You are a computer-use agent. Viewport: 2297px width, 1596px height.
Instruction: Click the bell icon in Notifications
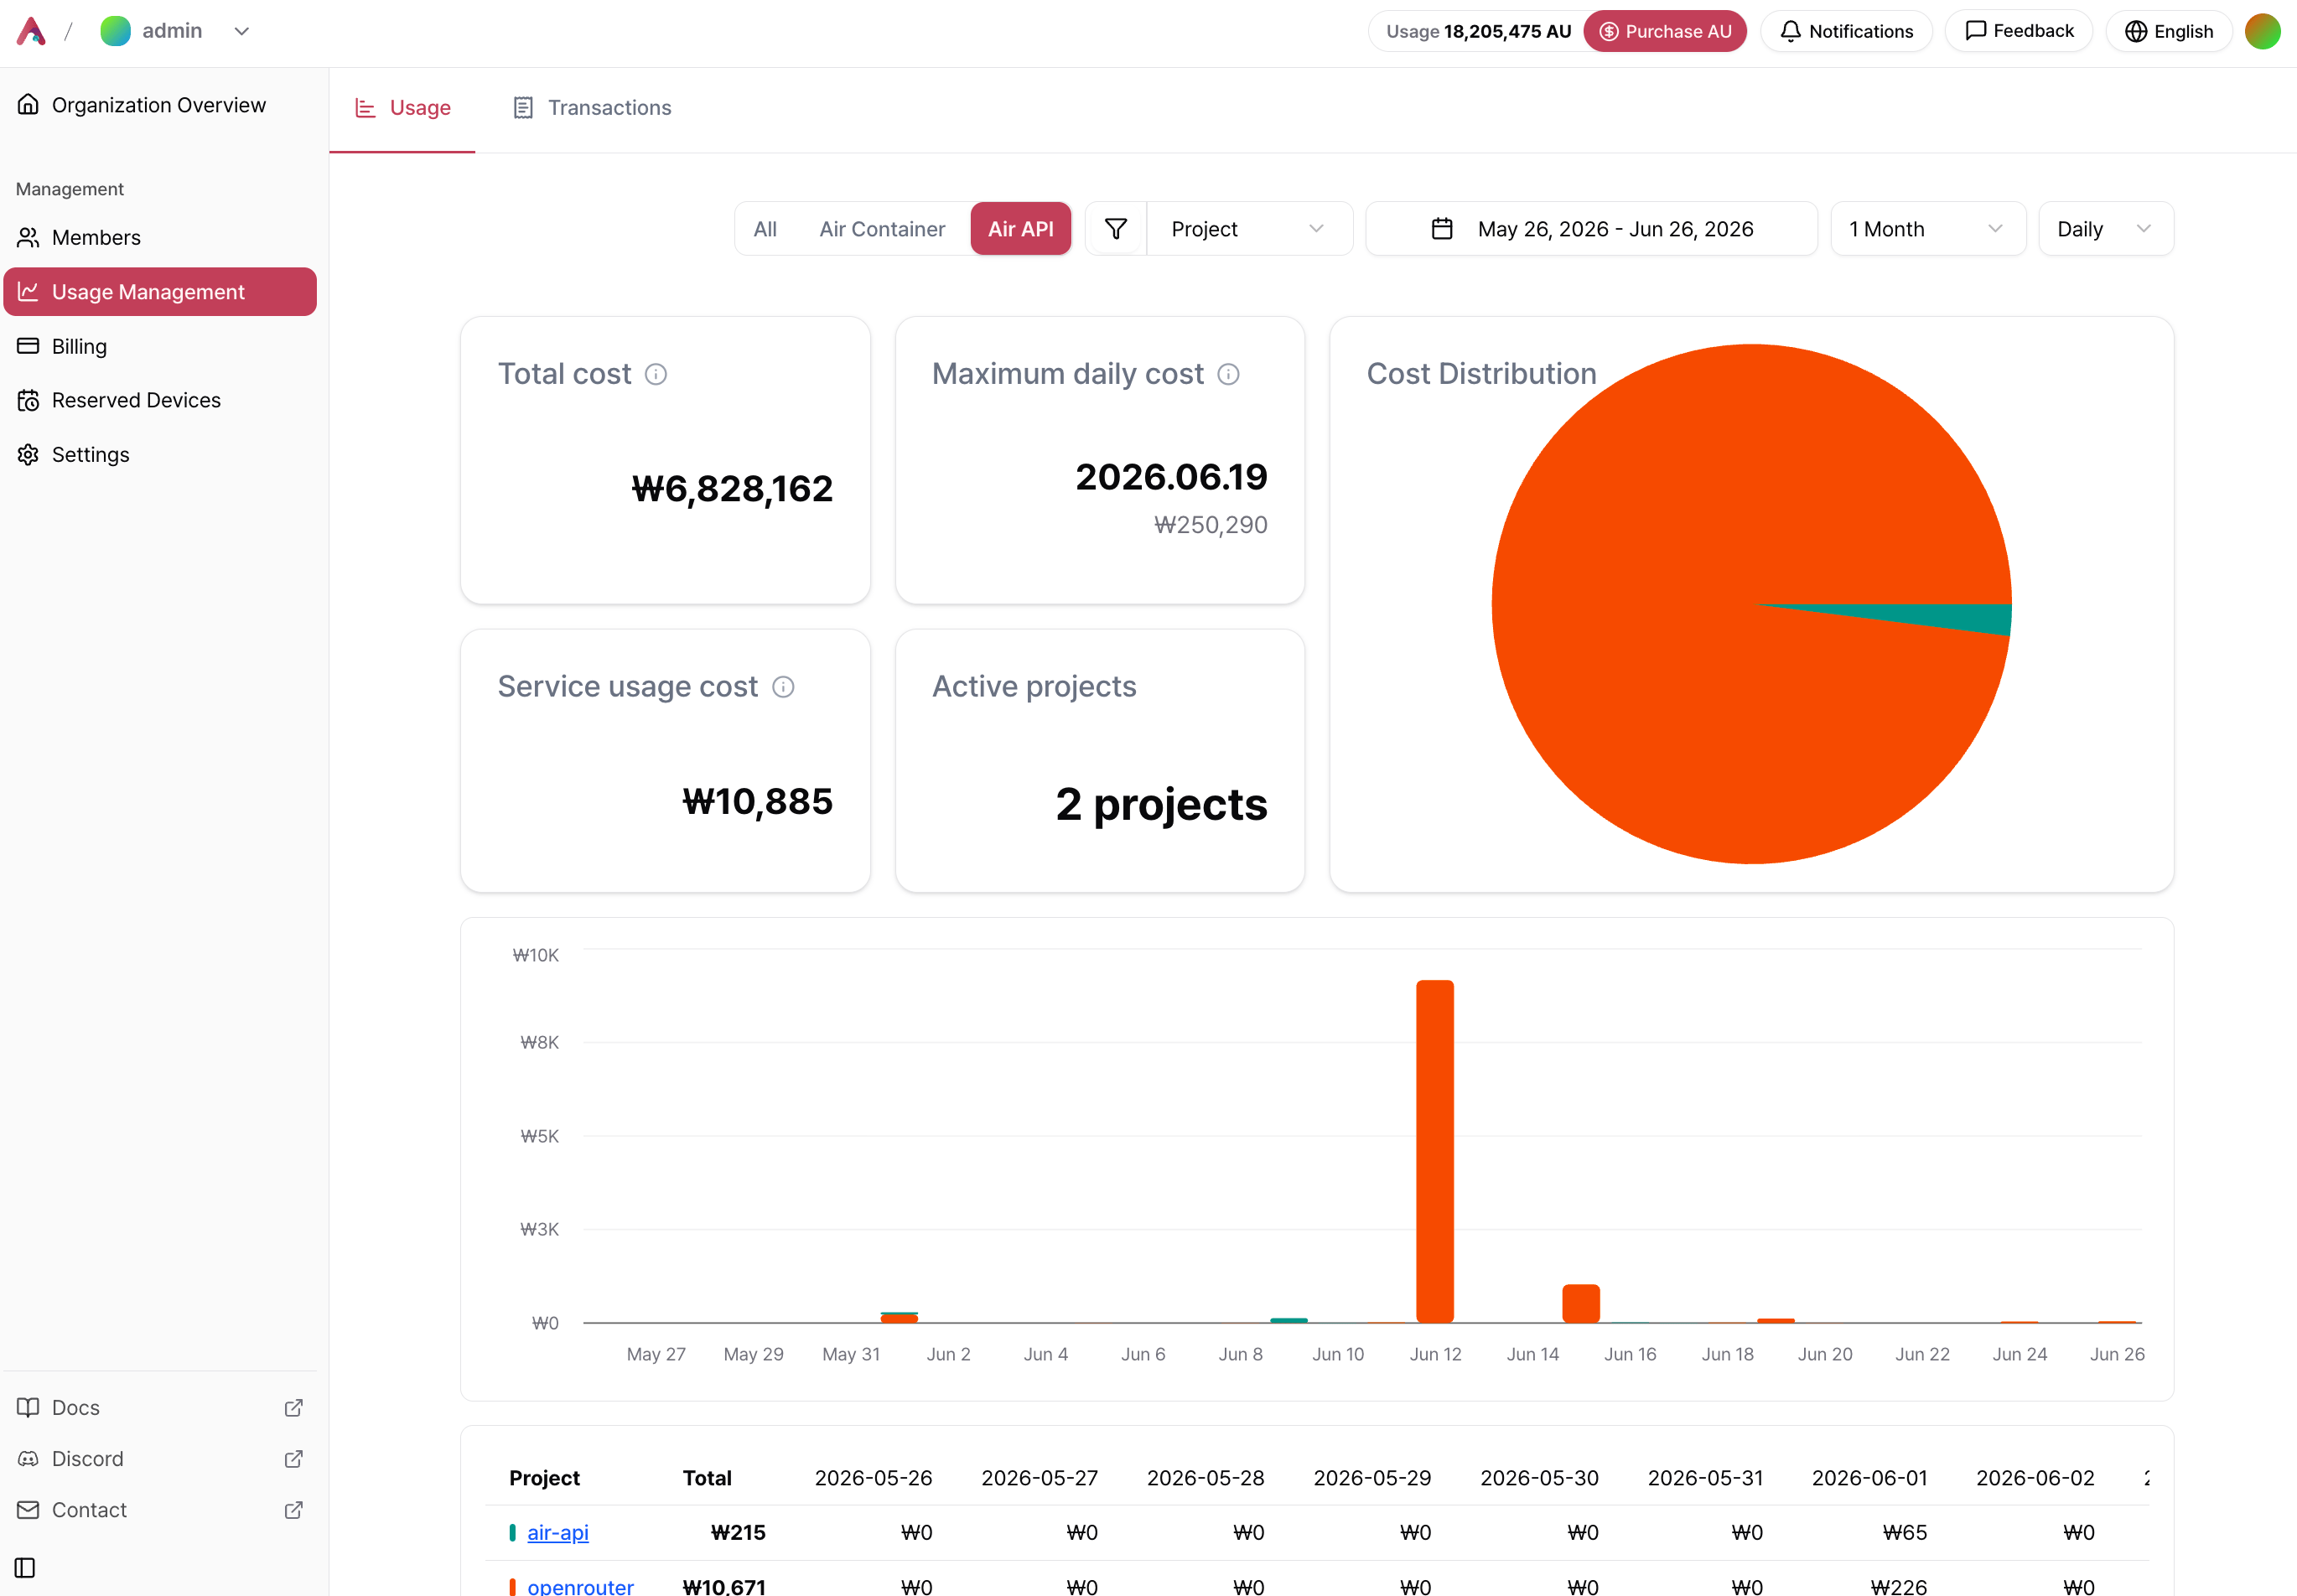pos(1791,31)
